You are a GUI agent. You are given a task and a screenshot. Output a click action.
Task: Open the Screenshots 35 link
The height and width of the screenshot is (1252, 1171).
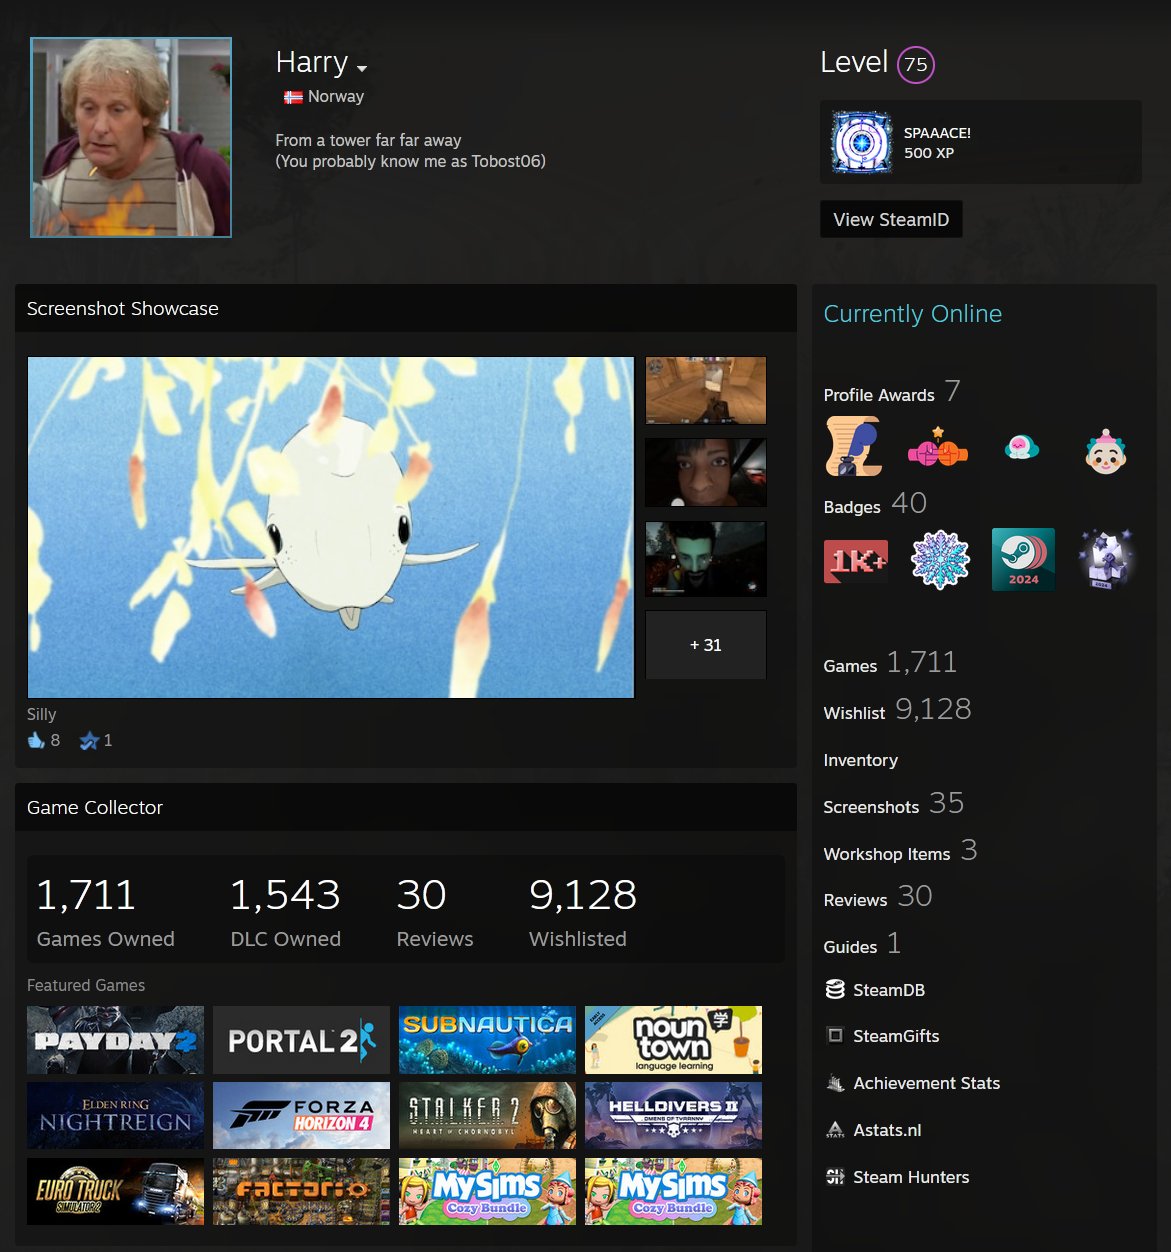tap(893, 804)
